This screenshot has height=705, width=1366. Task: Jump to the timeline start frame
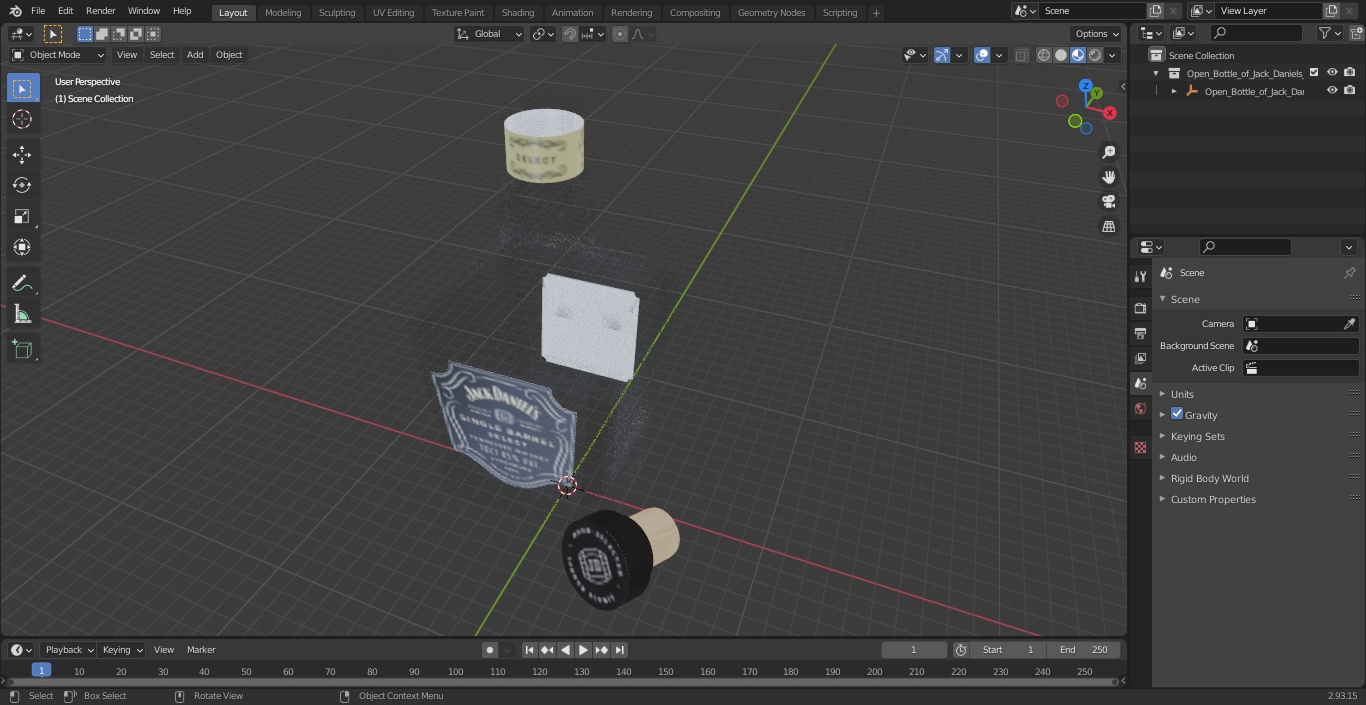[x=530, y=650]
